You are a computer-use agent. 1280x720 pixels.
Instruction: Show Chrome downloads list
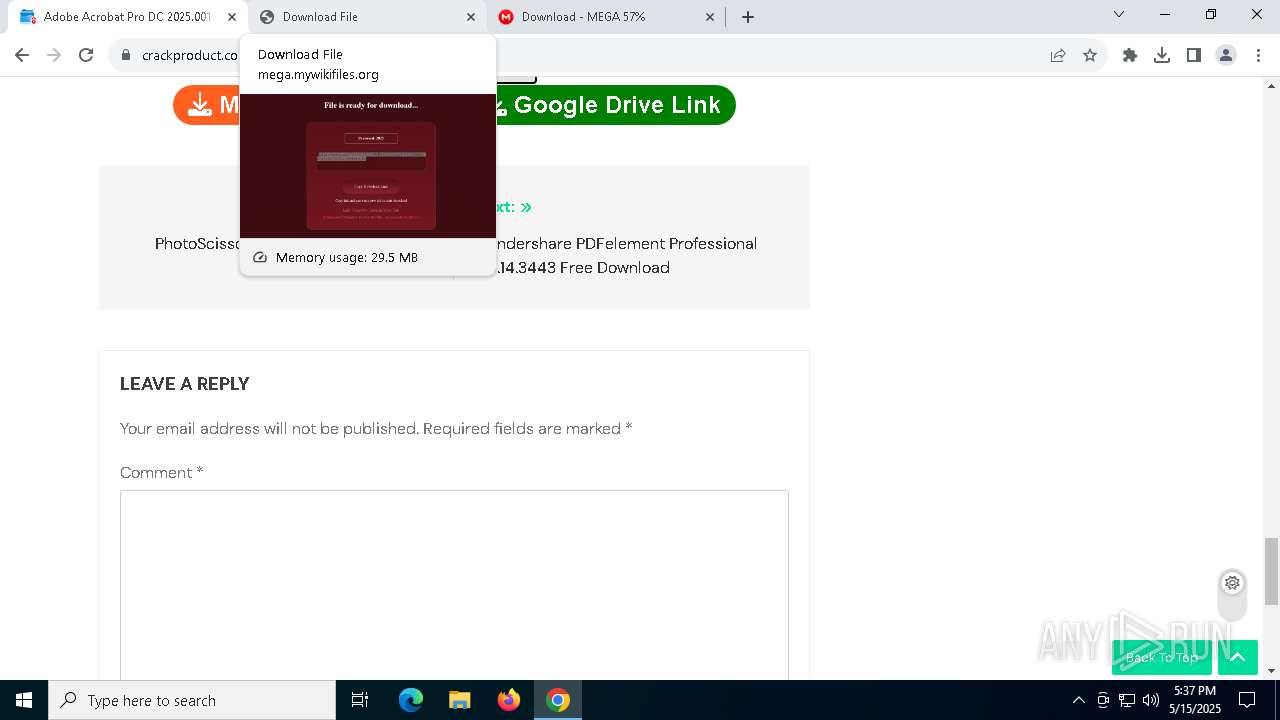[1162, 55]
